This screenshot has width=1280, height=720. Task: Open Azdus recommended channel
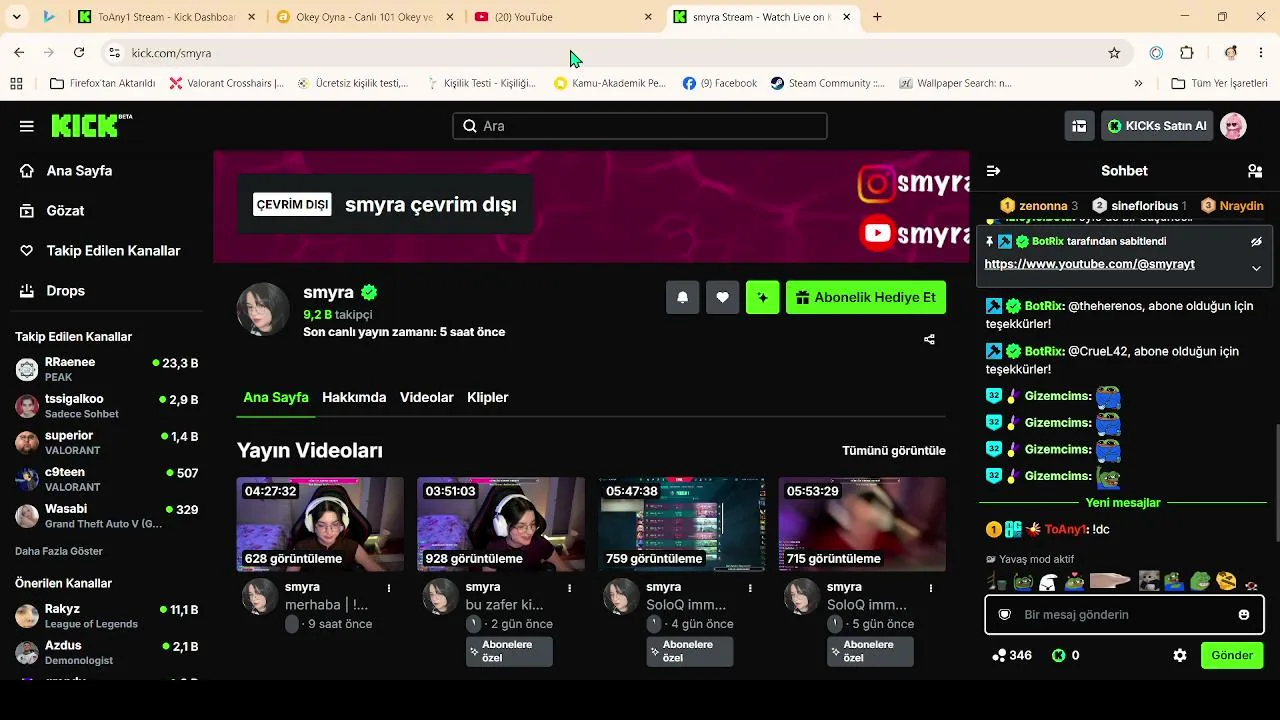tap(106, 653)
